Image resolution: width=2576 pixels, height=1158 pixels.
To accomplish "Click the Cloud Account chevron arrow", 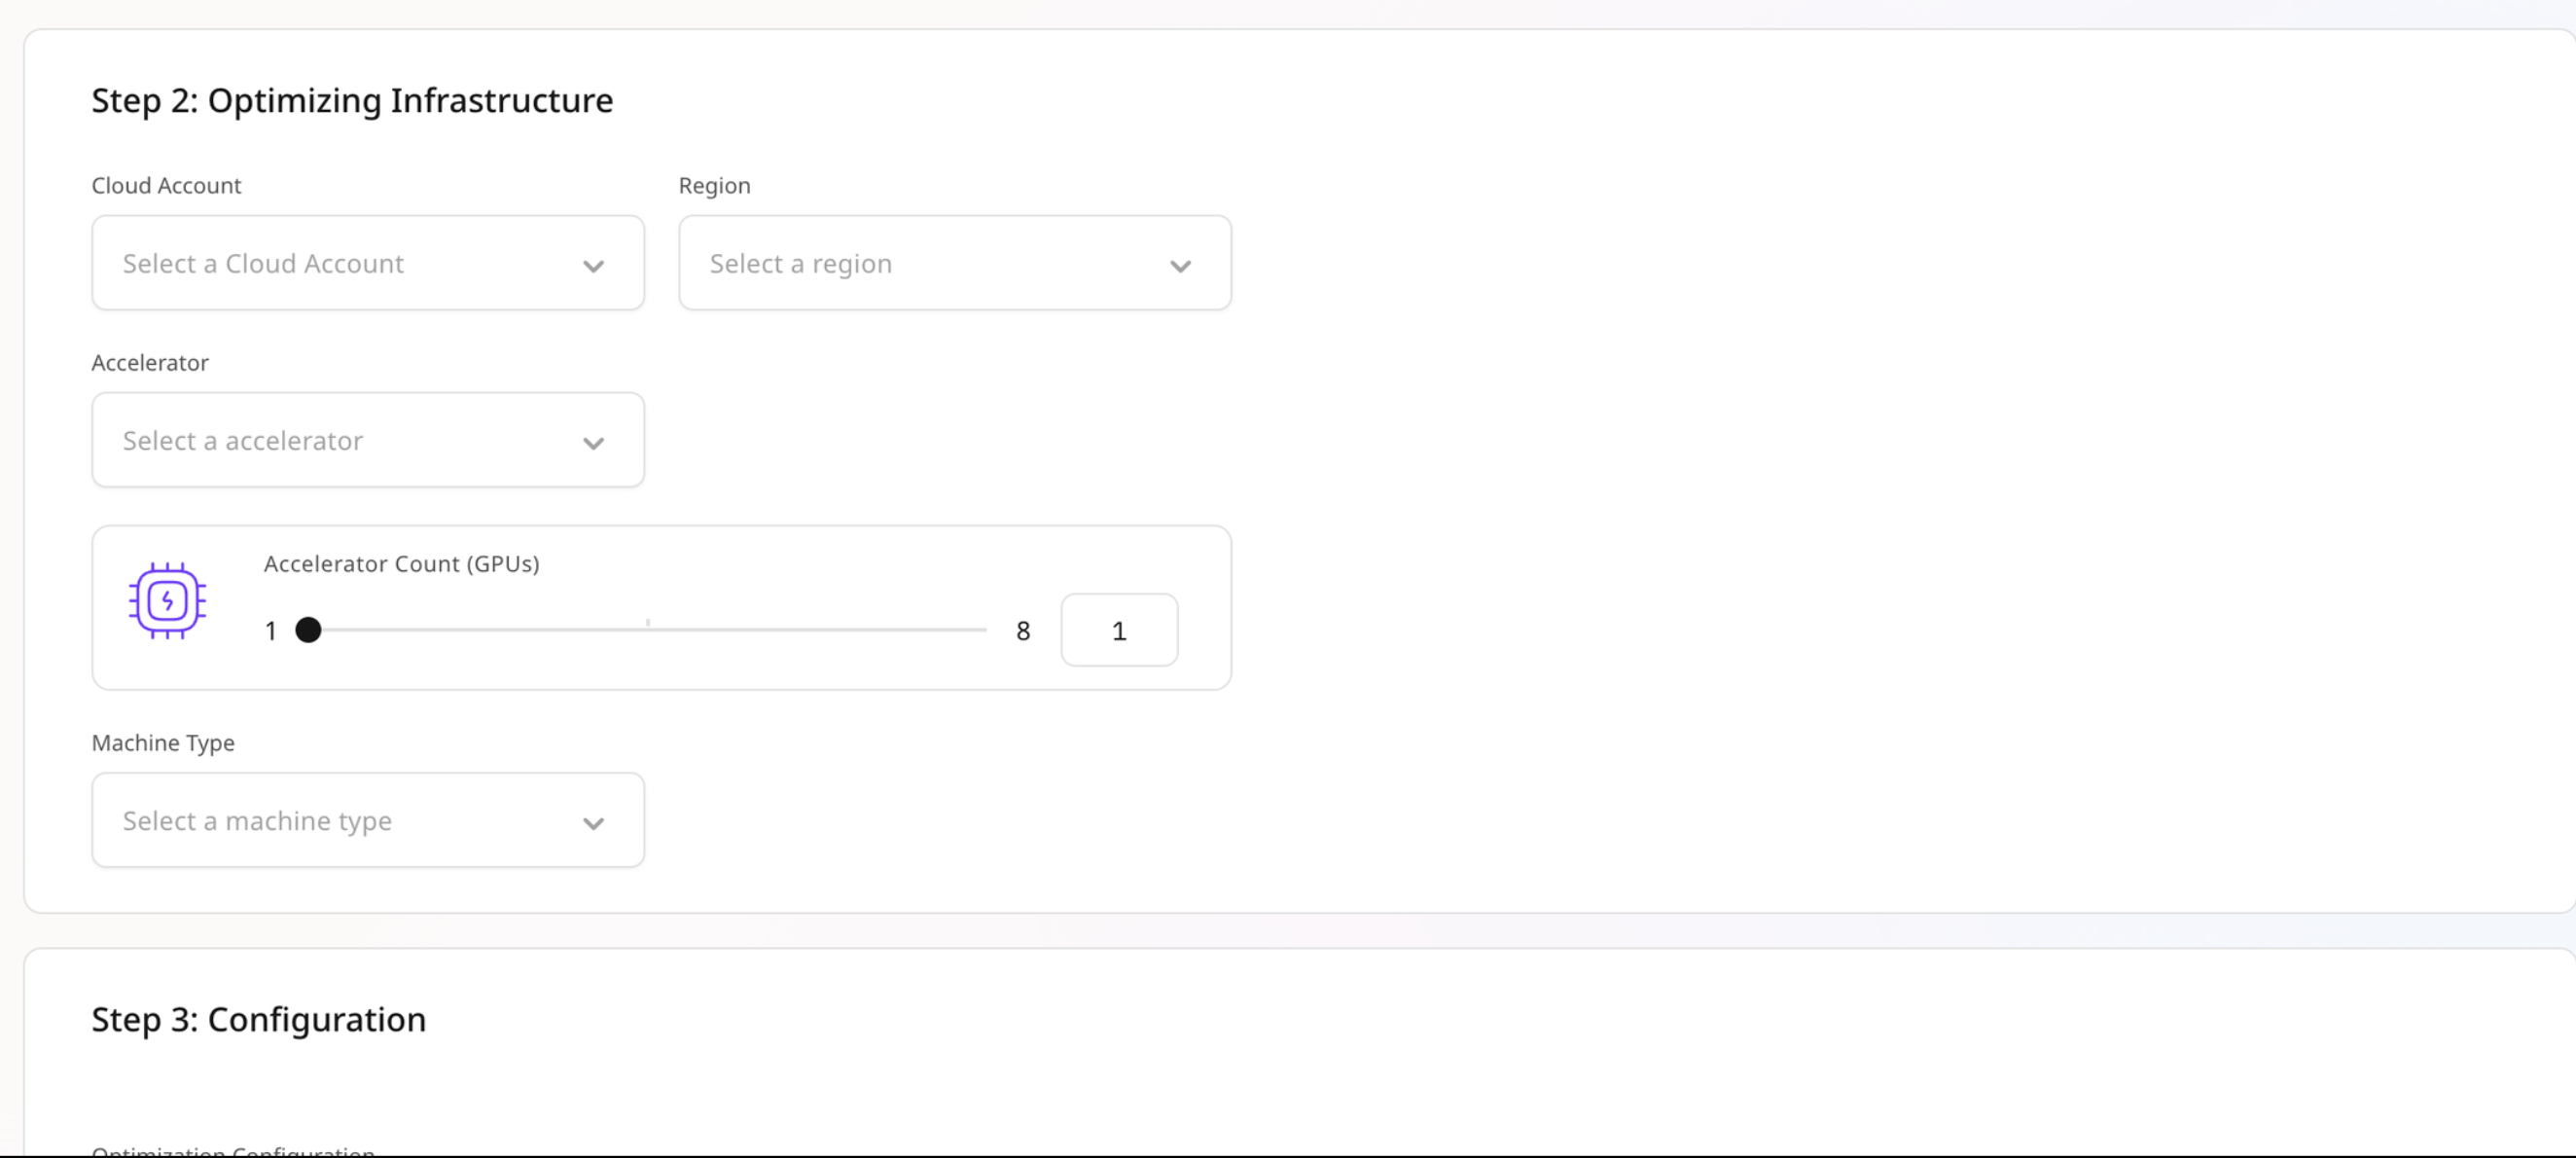I will [x=594, y=267].
